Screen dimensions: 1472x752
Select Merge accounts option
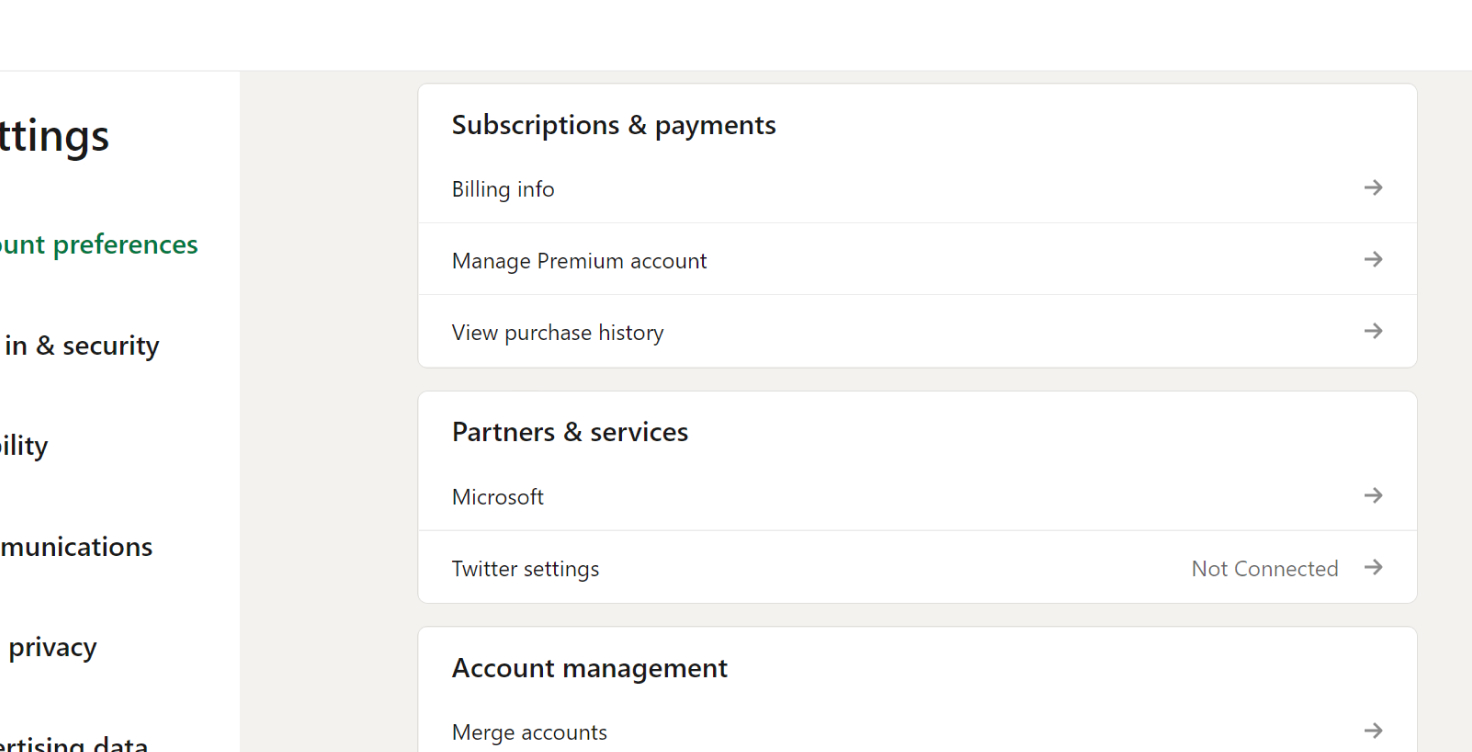click(529, 732)
